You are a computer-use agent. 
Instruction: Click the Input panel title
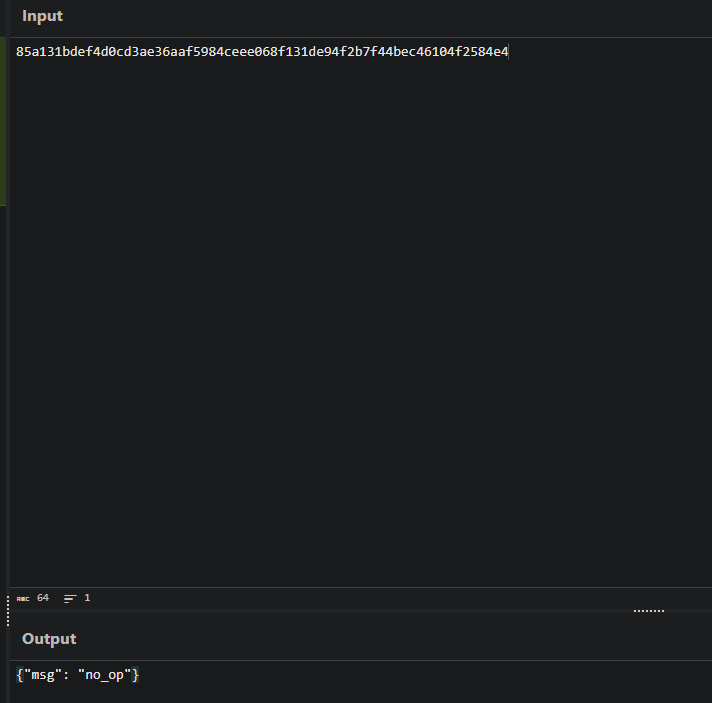[42, 16]
